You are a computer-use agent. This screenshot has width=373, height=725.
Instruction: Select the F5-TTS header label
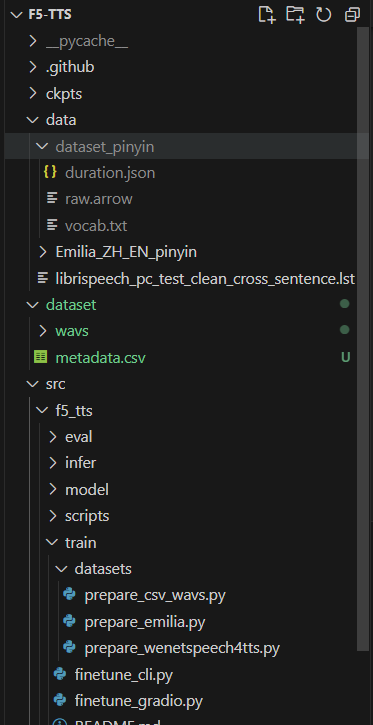click(x=50, y=15)
